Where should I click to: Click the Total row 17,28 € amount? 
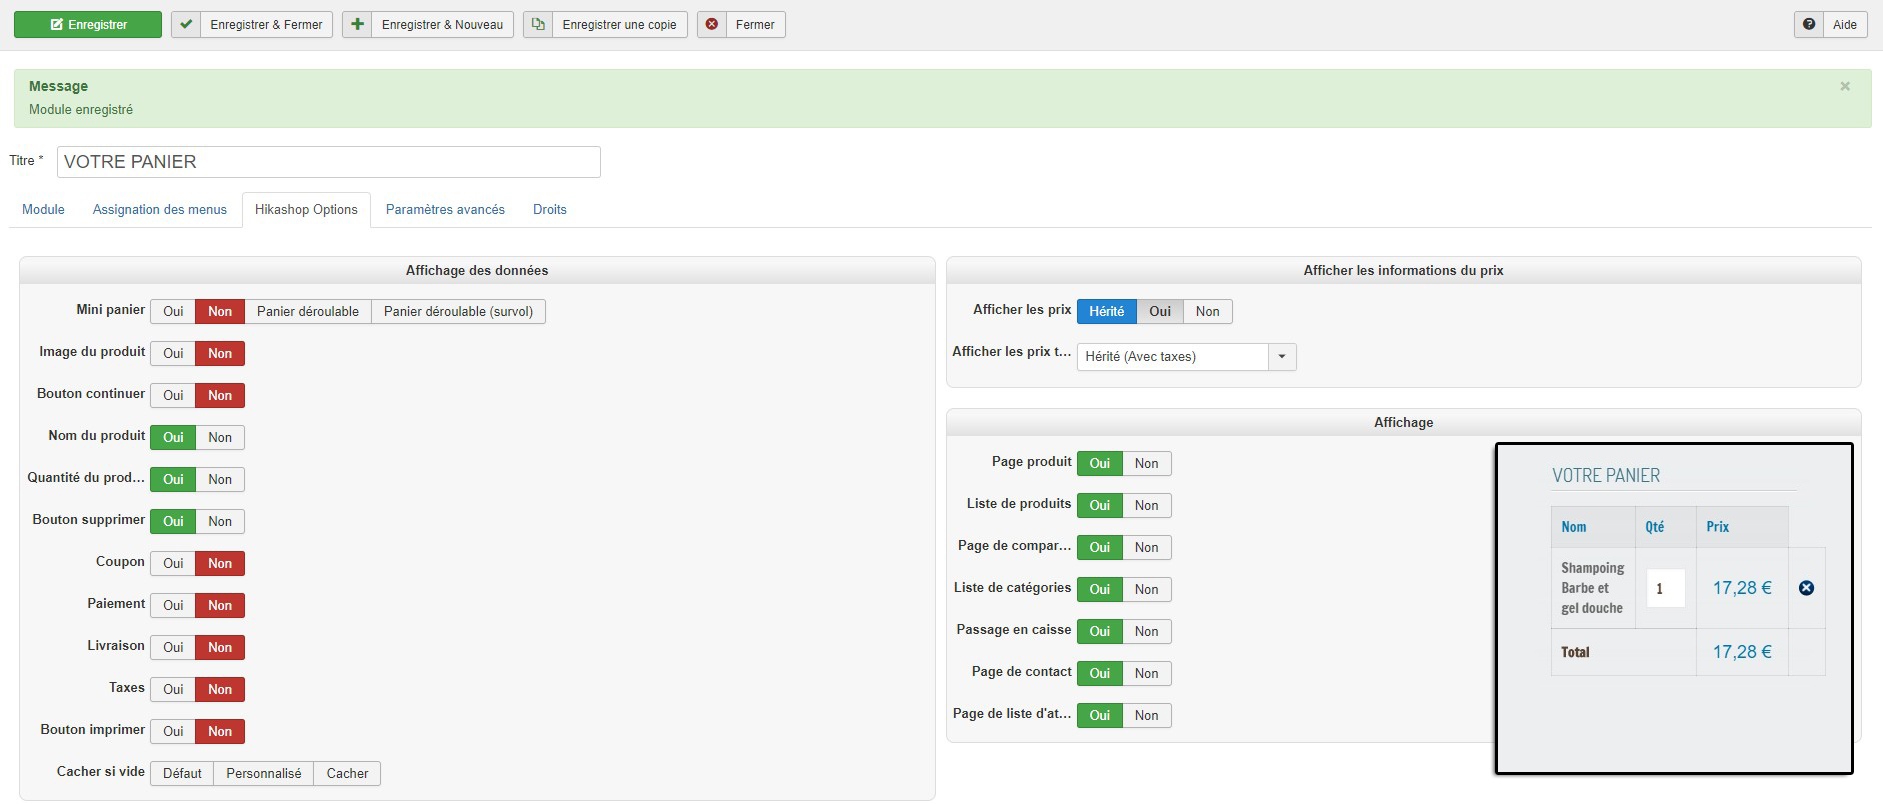tap(1742, 652)
